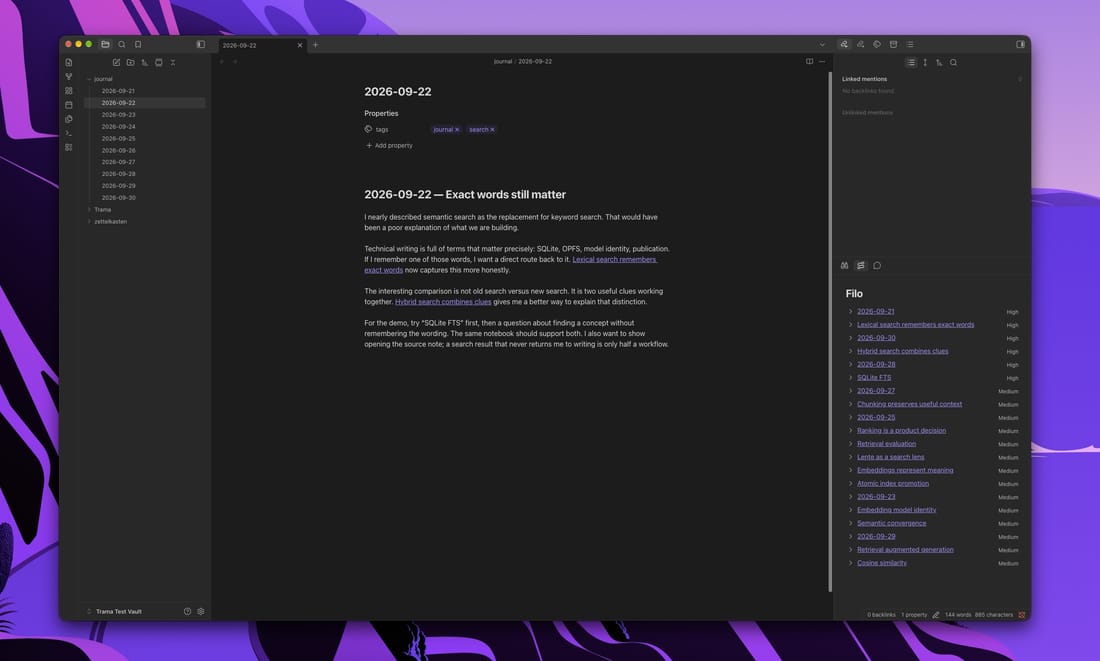Open 2026-09-30 in the file tree

pos(119,198)
